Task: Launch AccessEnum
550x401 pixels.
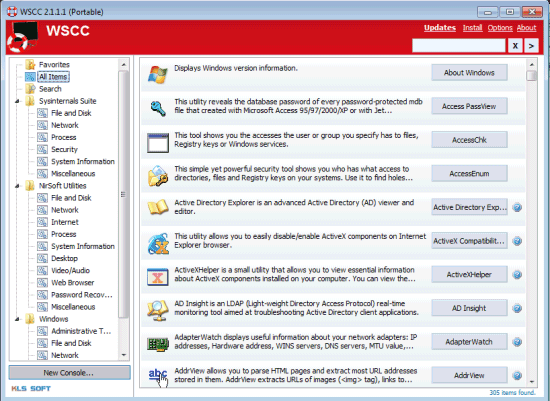Action: 469,174
